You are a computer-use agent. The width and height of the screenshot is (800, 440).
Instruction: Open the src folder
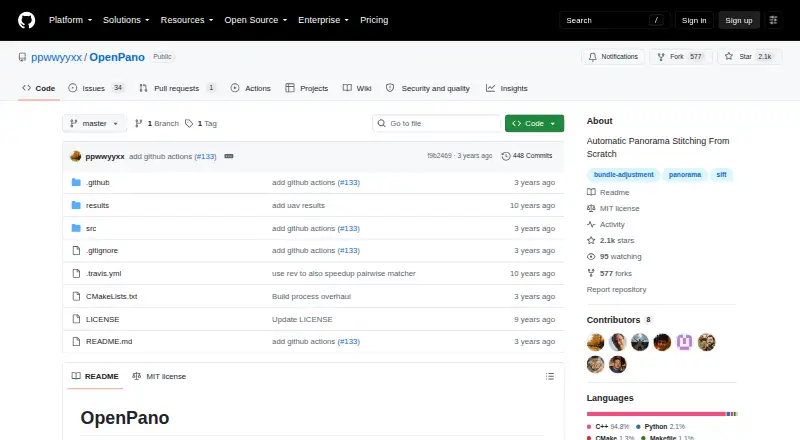click(x=91, y=228)
